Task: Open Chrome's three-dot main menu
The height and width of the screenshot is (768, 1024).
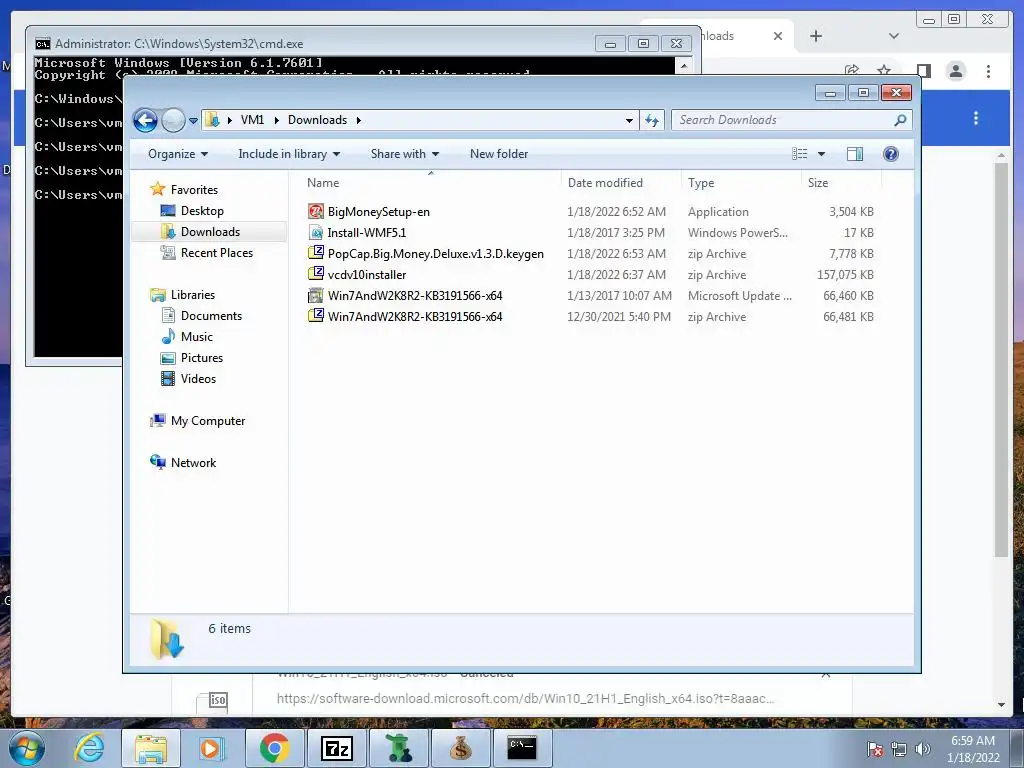Action: tap(989, 71)
